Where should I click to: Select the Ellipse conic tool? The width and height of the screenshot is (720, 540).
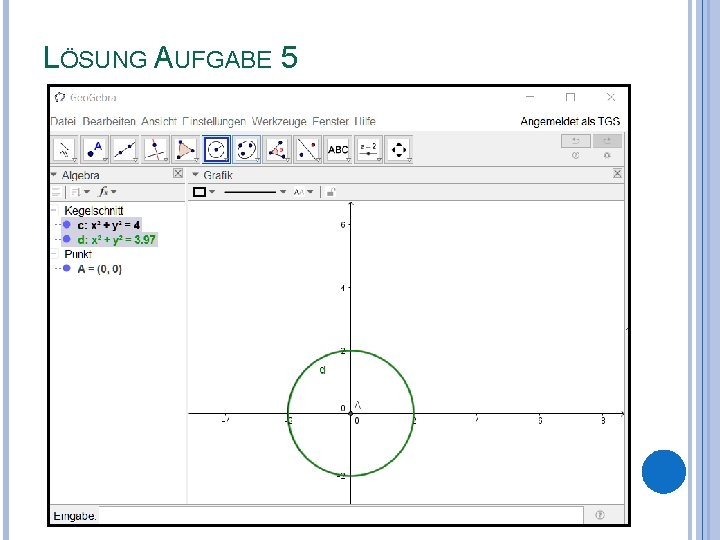247,149
